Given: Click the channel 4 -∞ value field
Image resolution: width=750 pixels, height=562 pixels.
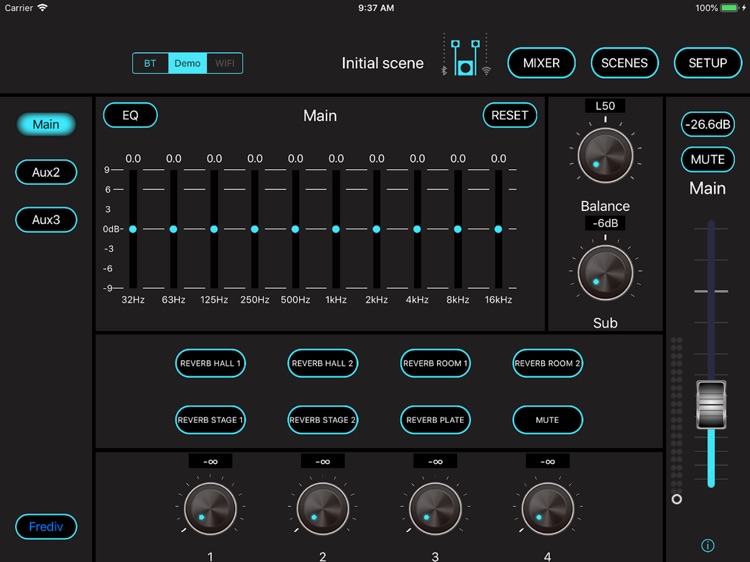Looking at the screenshot, I should tap(547, 461).
